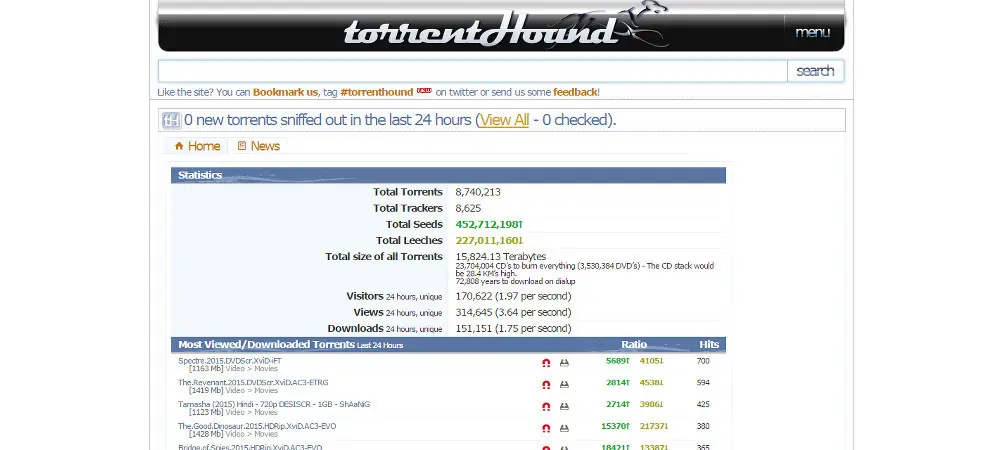
Task: Click the Total Leeches value 227,011,160
Action: point(489,240)
